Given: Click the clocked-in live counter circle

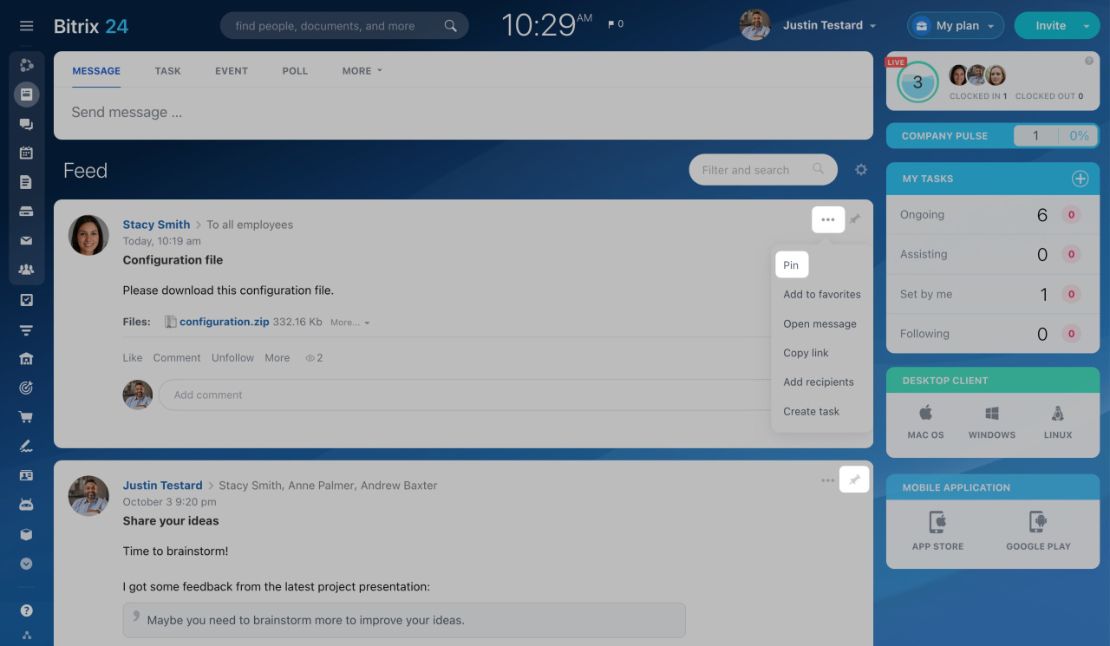Looking at the screenshot, I should pos(917,83).
